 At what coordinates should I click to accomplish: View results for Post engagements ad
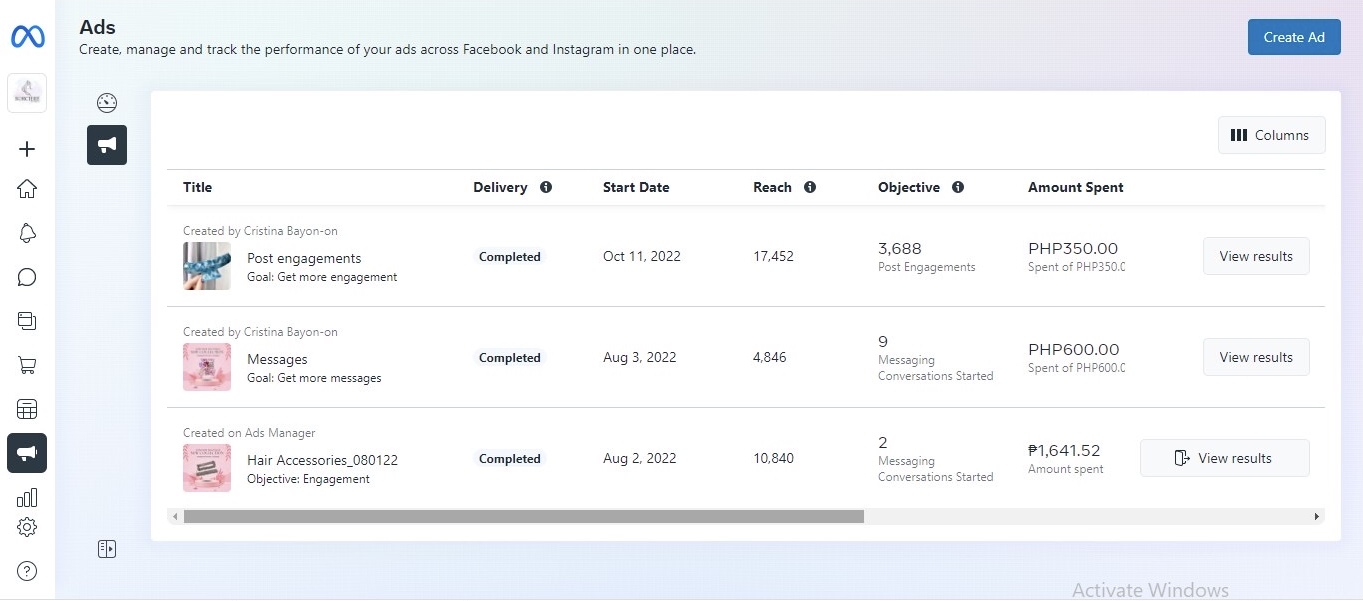tap(1255, 256)
